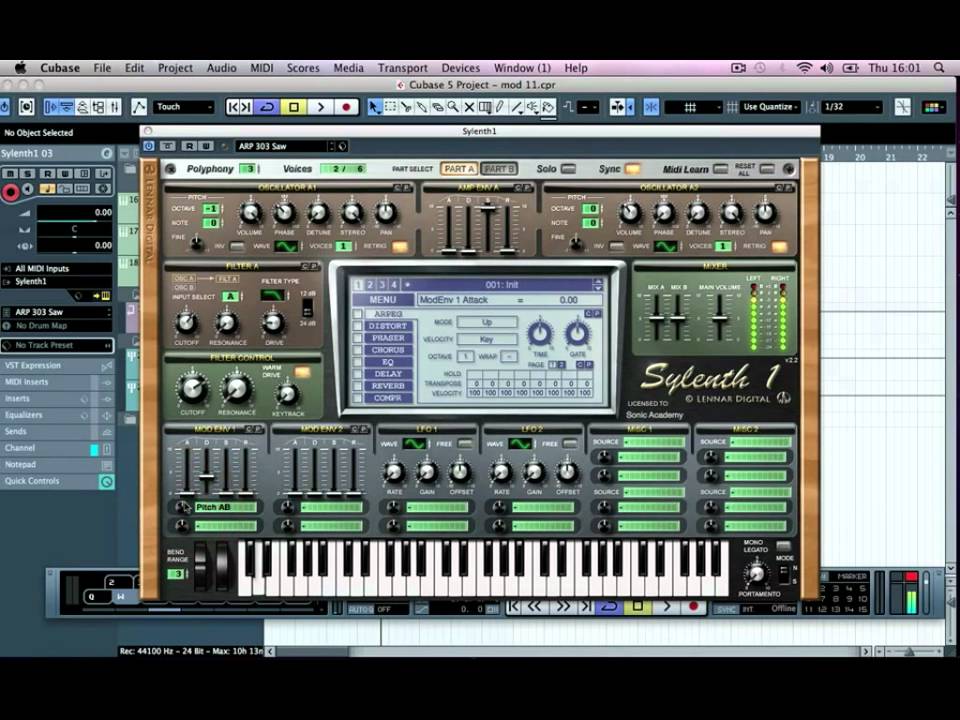Open the Devices menu
The width and height of the screenshot is (960, 720).
(460, 68)
